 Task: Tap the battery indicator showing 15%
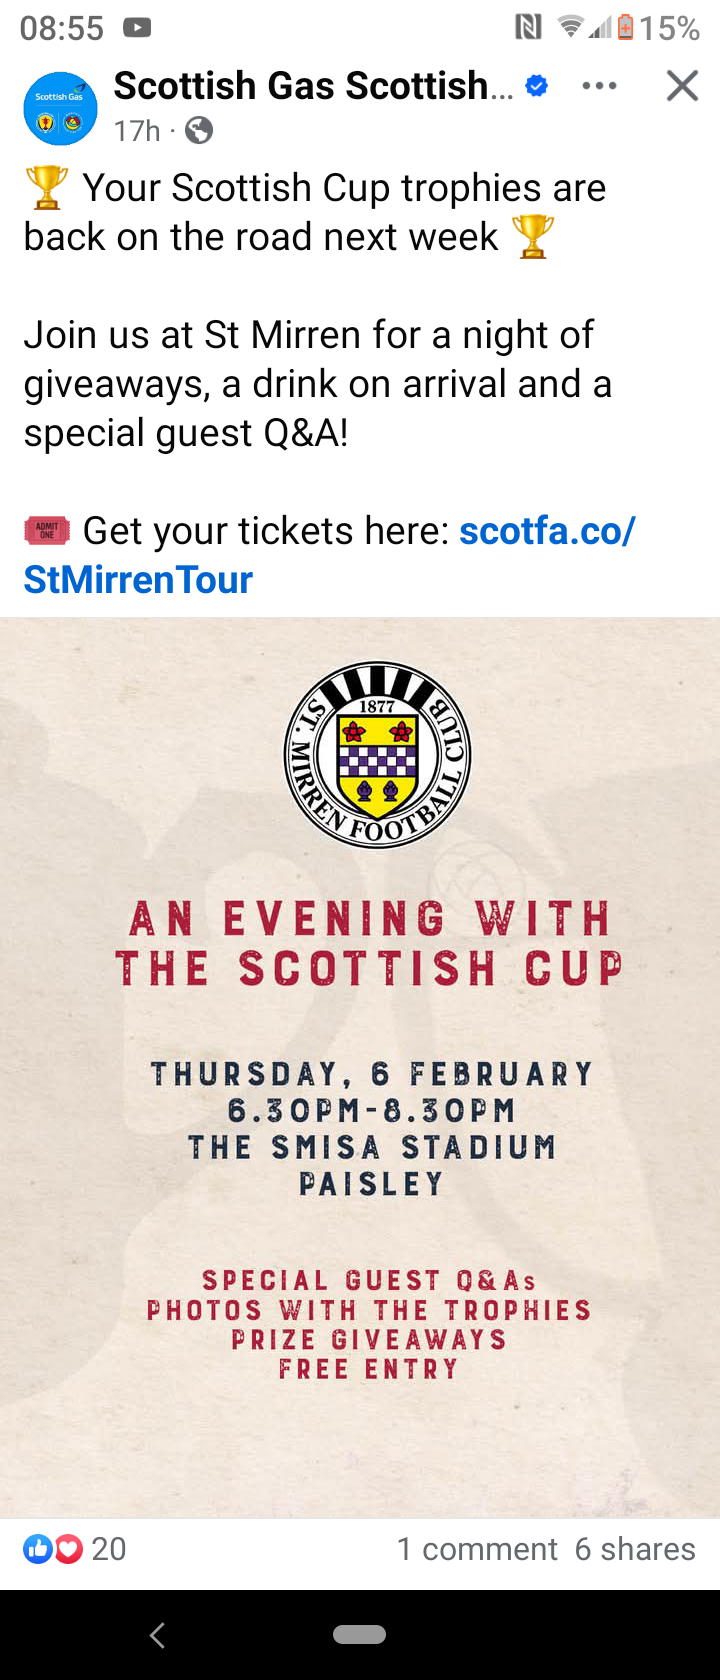click(x=626, y=28)
